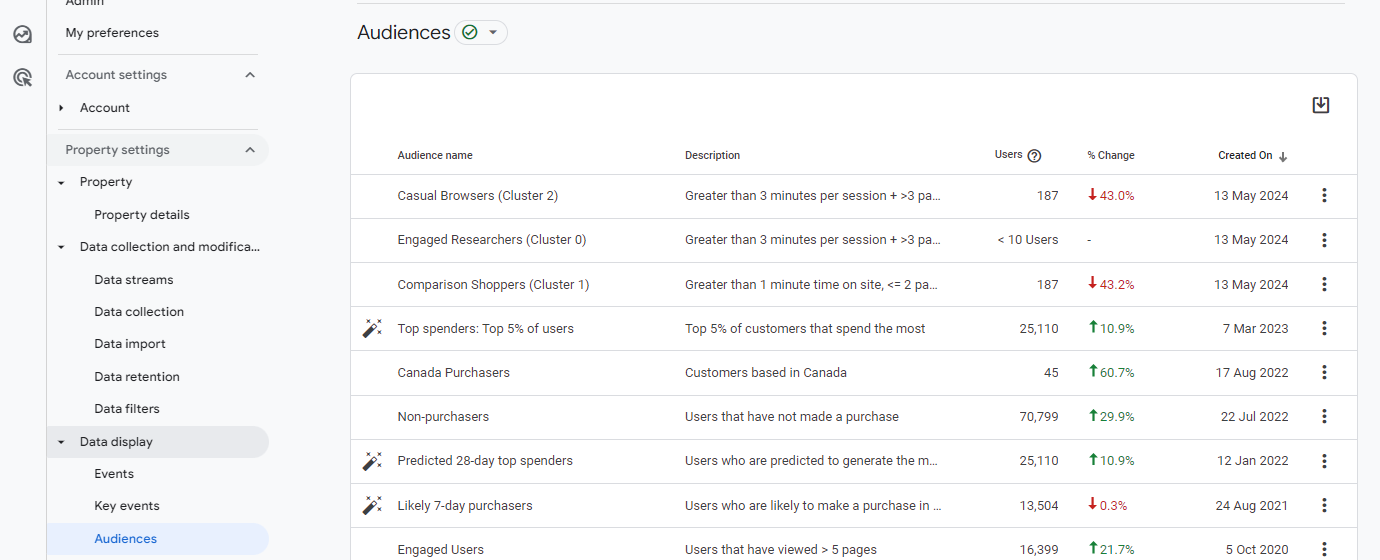Open Data import

coord(130,344)
